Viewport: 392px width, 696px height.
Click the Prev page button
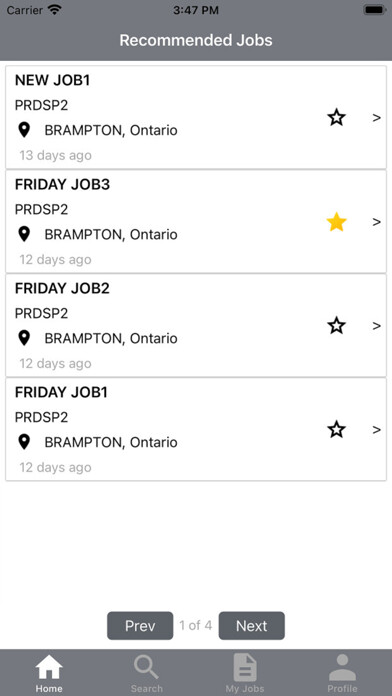(x=140, y=626)
